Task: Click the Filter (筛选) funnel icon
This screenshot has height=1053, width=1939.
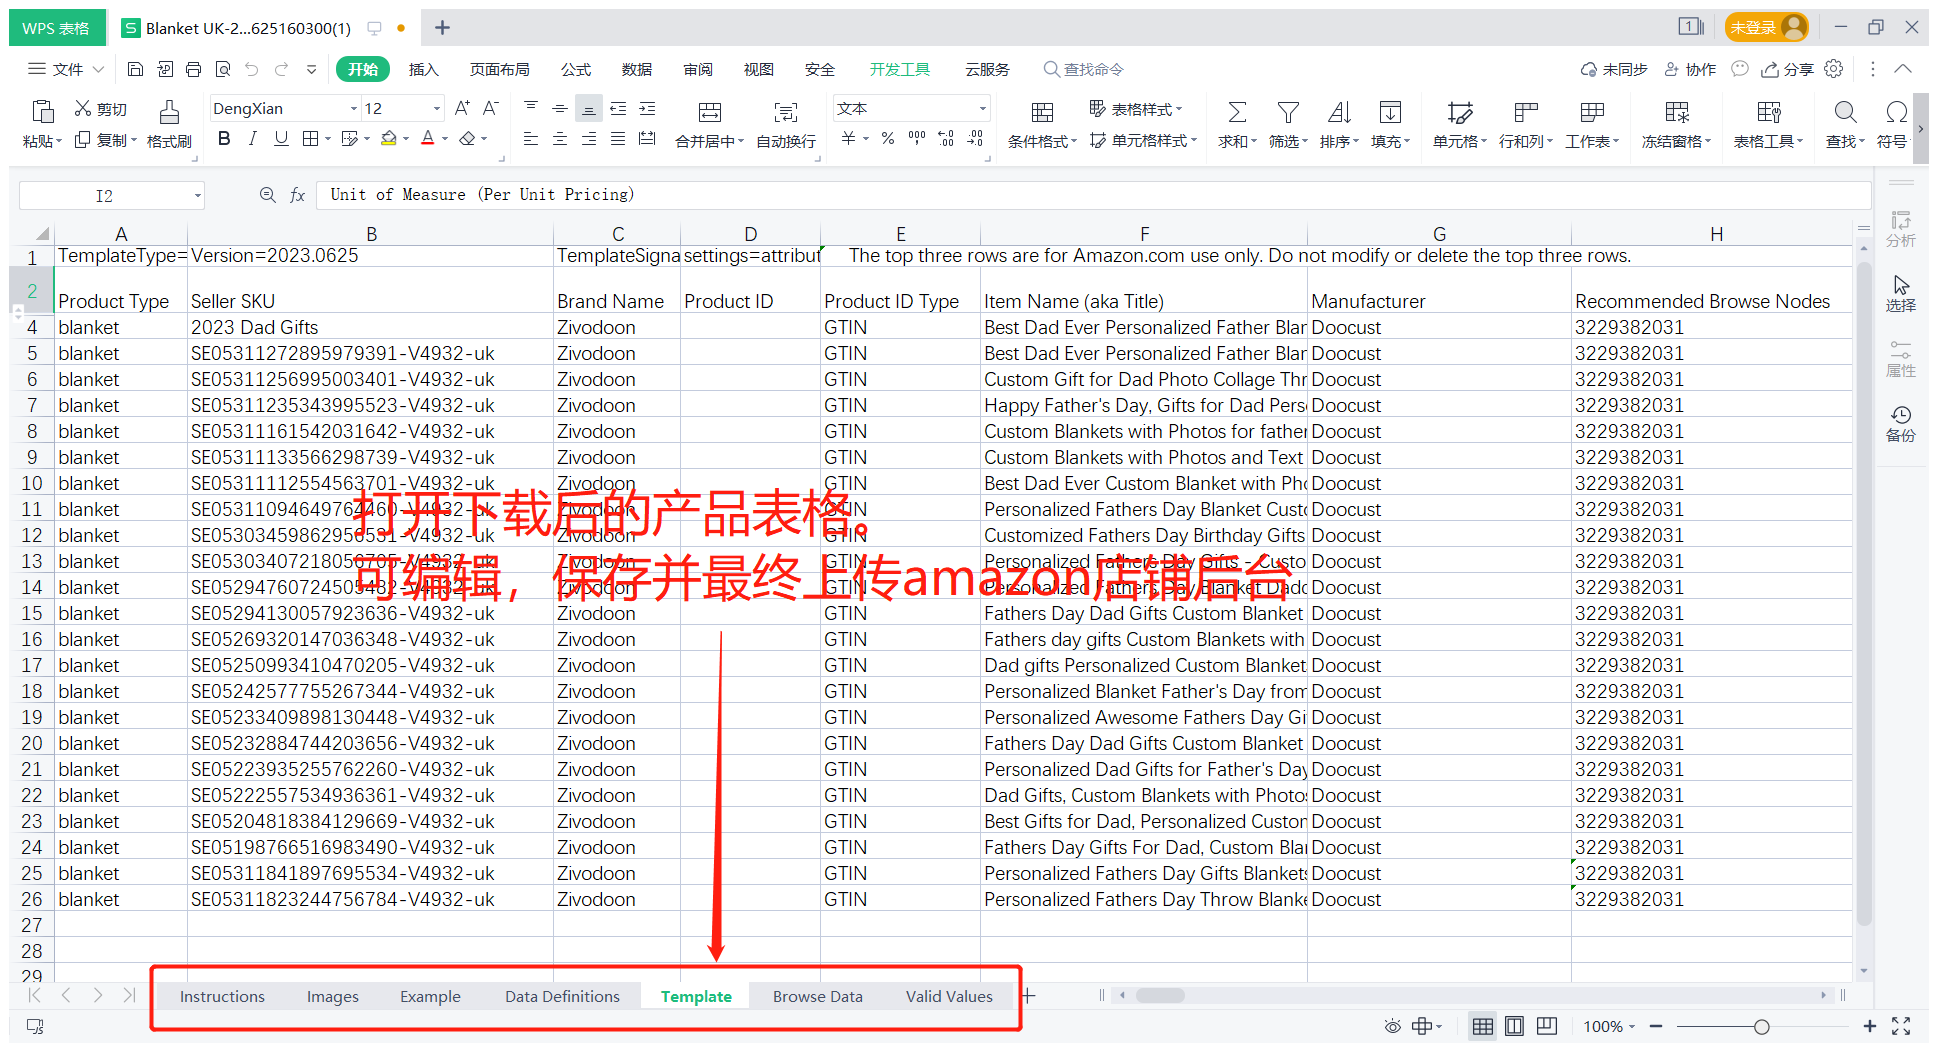Action: (1288, 112)
